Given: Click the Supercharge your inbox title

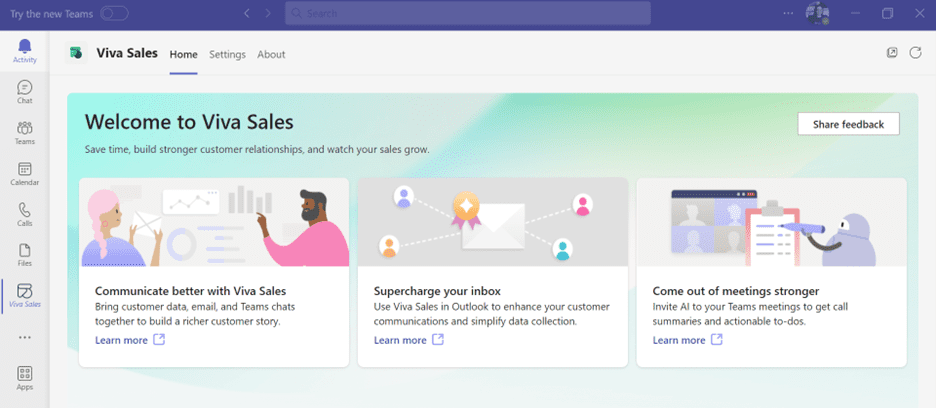Looking at the screenshot, I should click(x=437, y=291).
